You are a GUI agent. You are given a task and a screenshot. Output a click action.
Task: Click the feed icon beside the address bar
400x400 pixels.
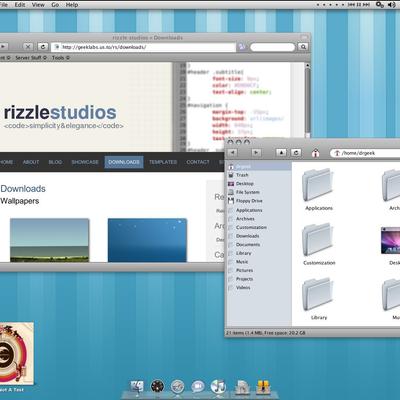pyautogui.click(x=241, y=47)
